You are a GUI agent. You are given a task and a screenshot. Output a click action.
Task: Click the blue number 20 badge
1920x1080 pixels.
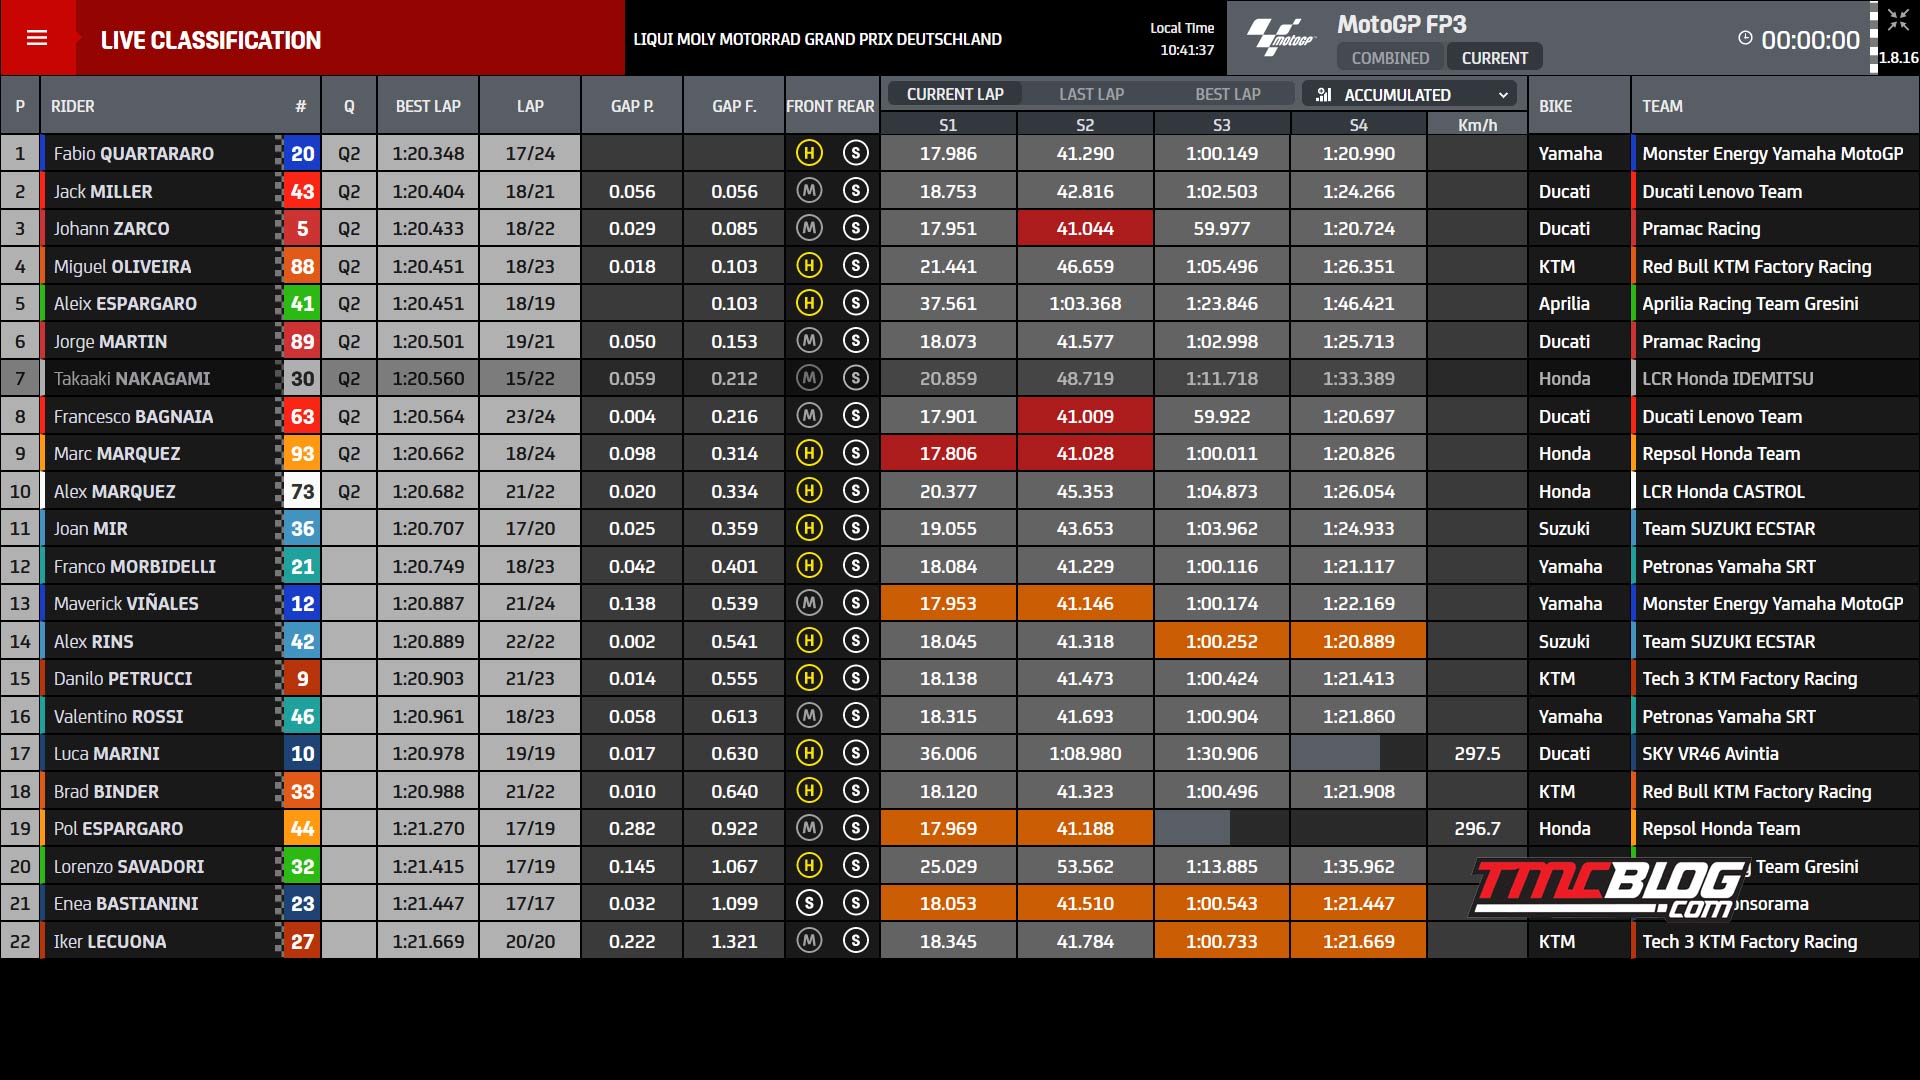click(302, 153)
